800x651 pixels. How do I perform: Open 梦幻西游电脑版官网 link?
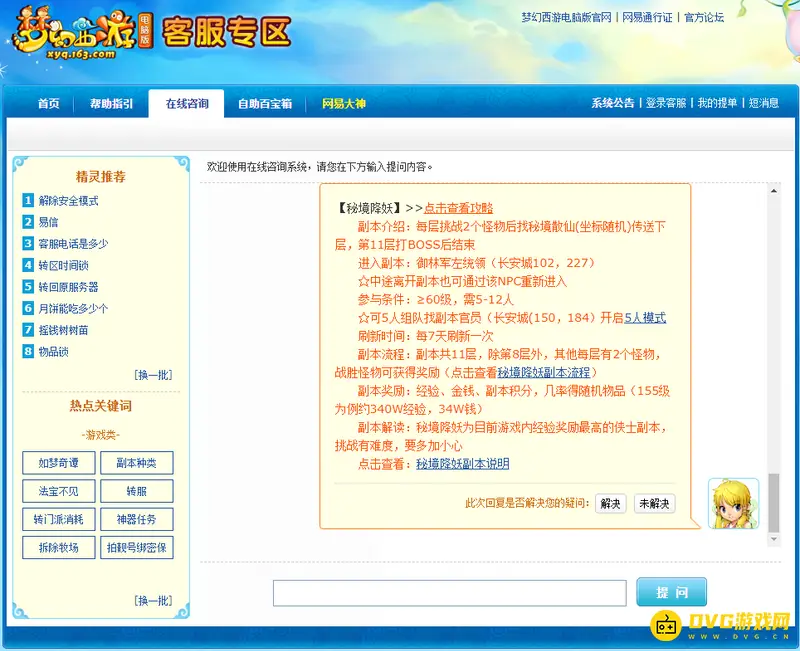tap(566, 17)
